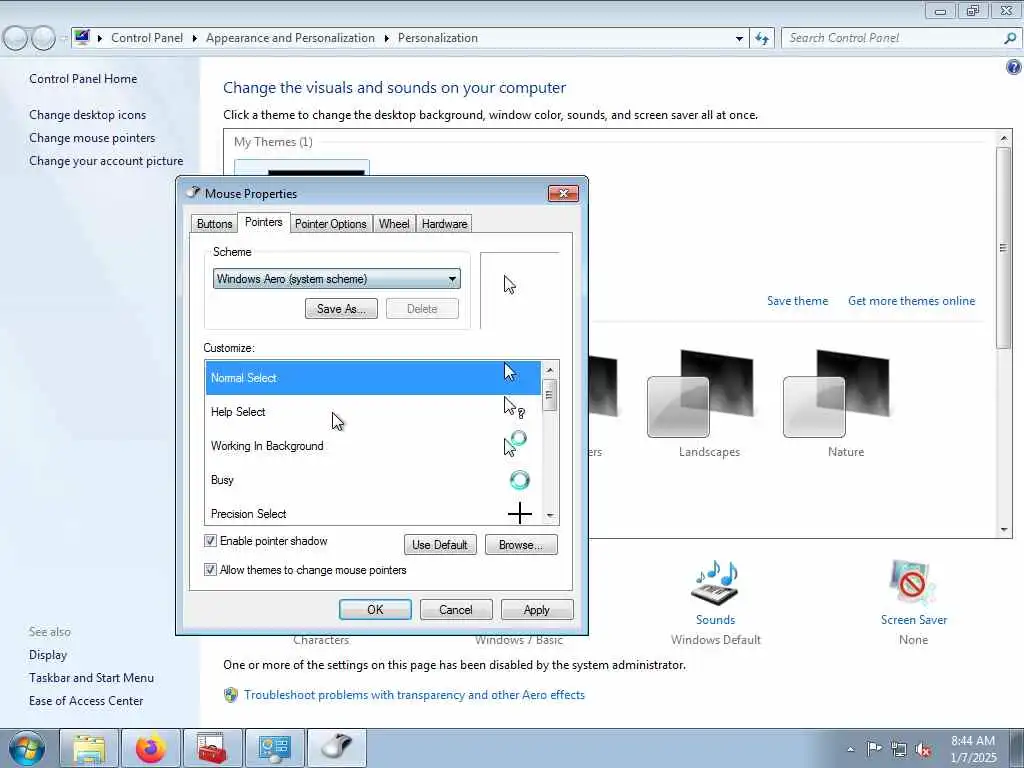Open the Start menu orb

tap(27, 748)
